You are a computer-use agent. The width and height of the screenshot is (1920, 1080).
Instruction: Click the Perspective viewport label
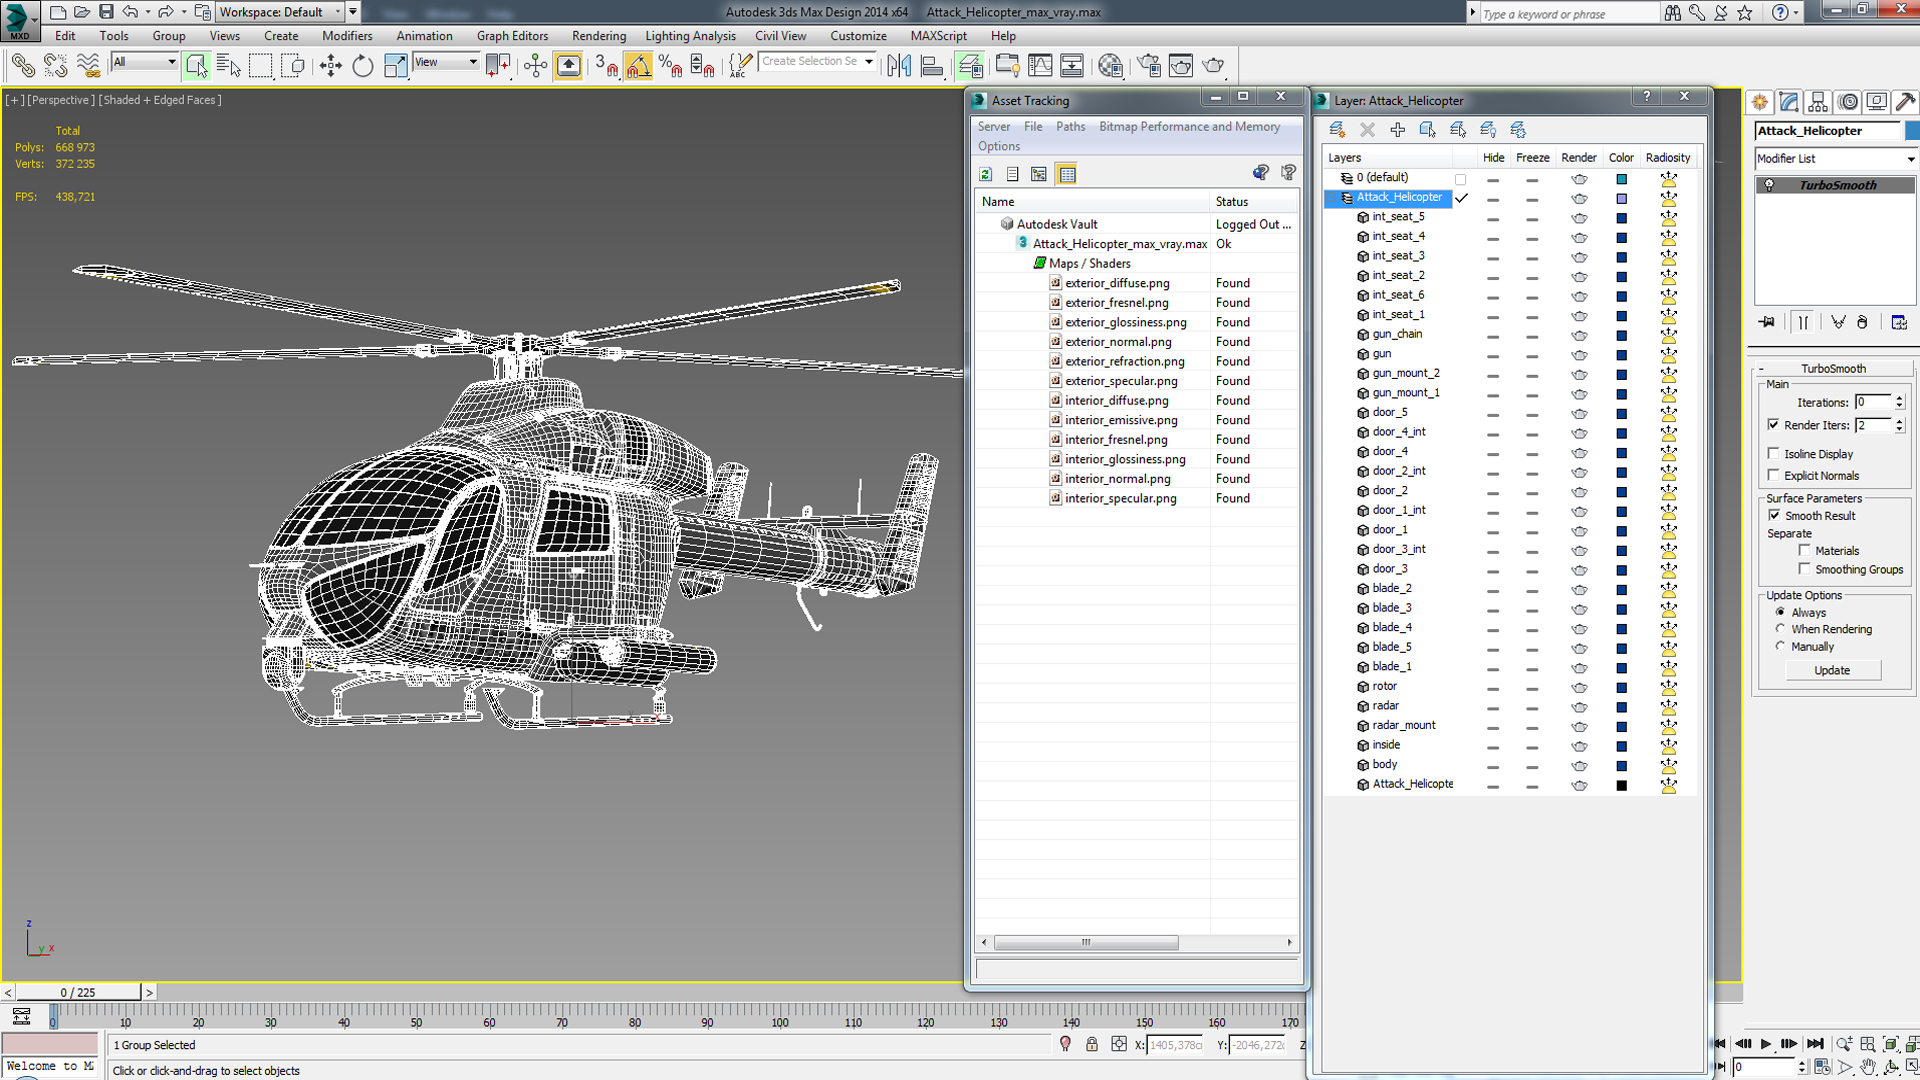pos(61,100)
